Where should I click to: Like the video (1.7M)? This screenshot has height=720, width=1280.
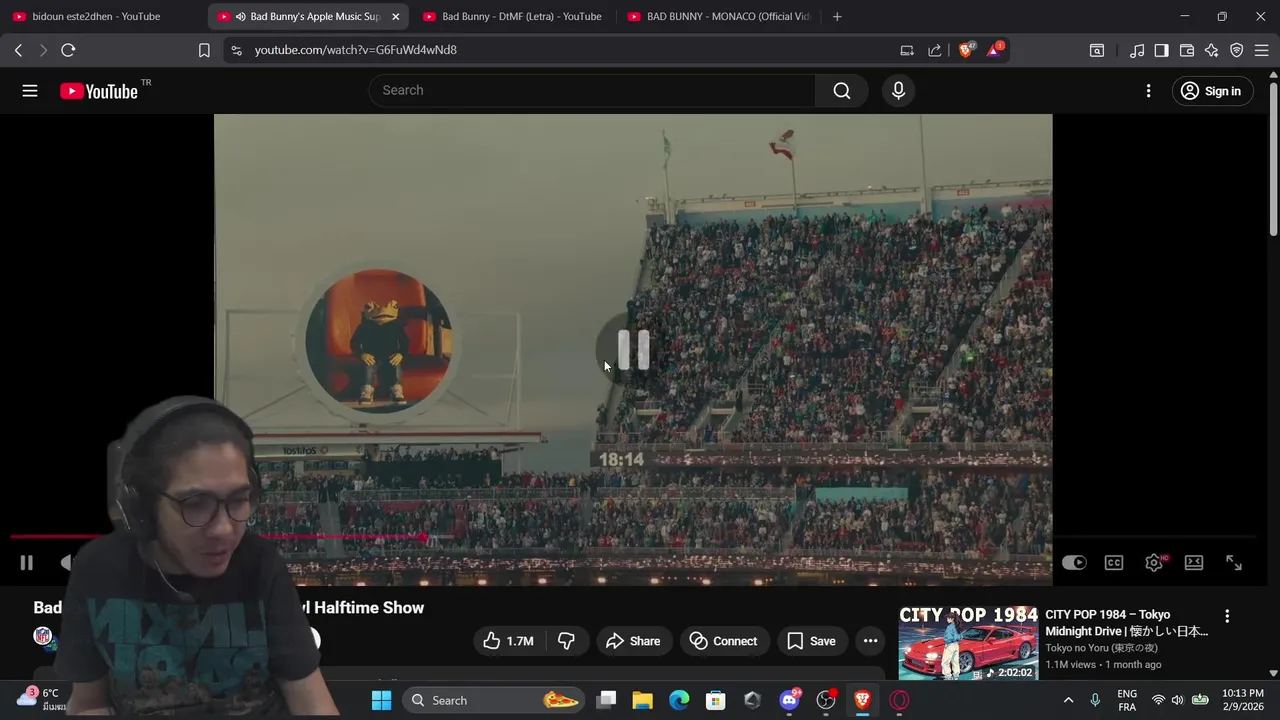coord(508,641)
